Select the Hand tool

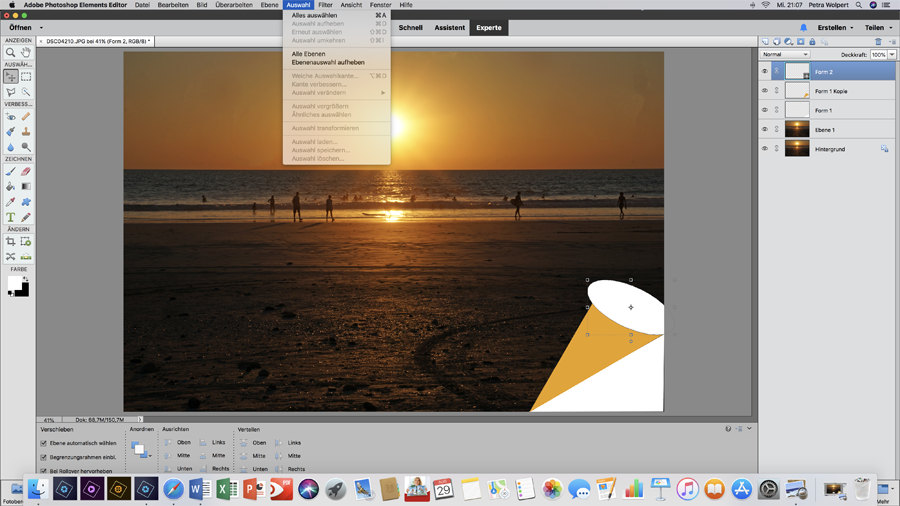click(26, 52)
